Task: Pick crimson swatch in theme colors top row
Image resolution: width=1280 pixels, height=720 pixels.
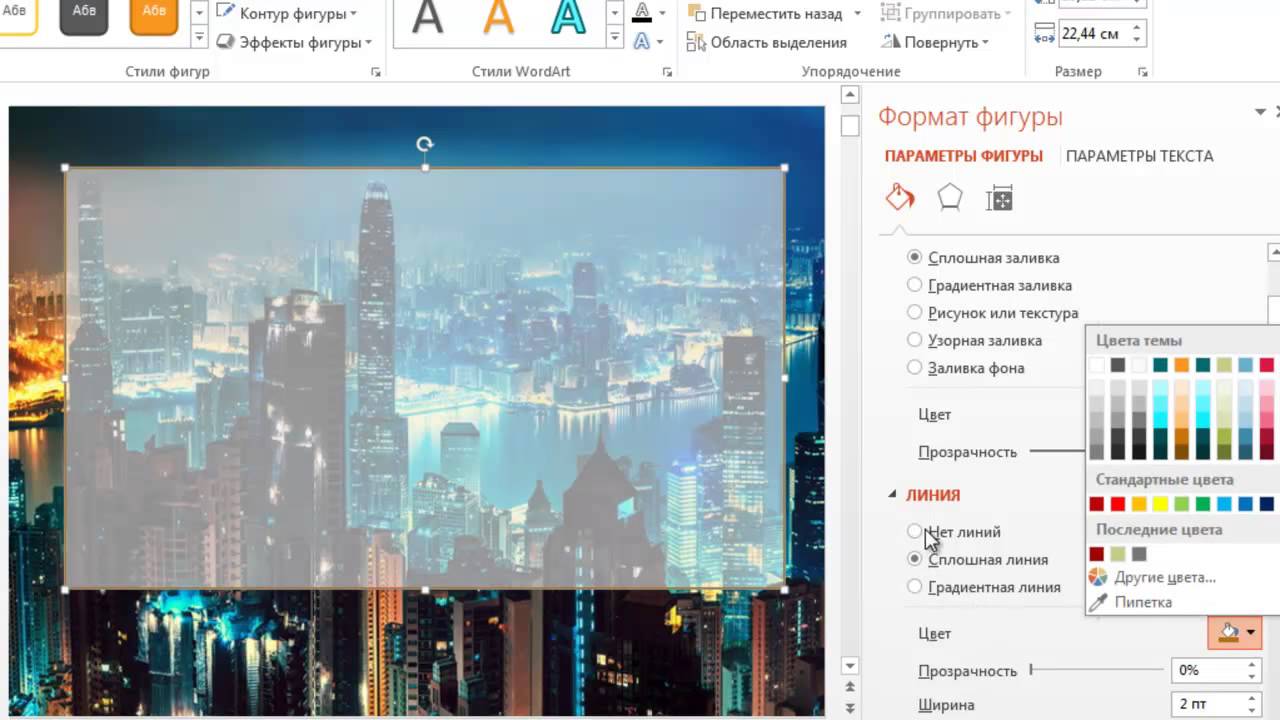Action: pos(1267,365)
